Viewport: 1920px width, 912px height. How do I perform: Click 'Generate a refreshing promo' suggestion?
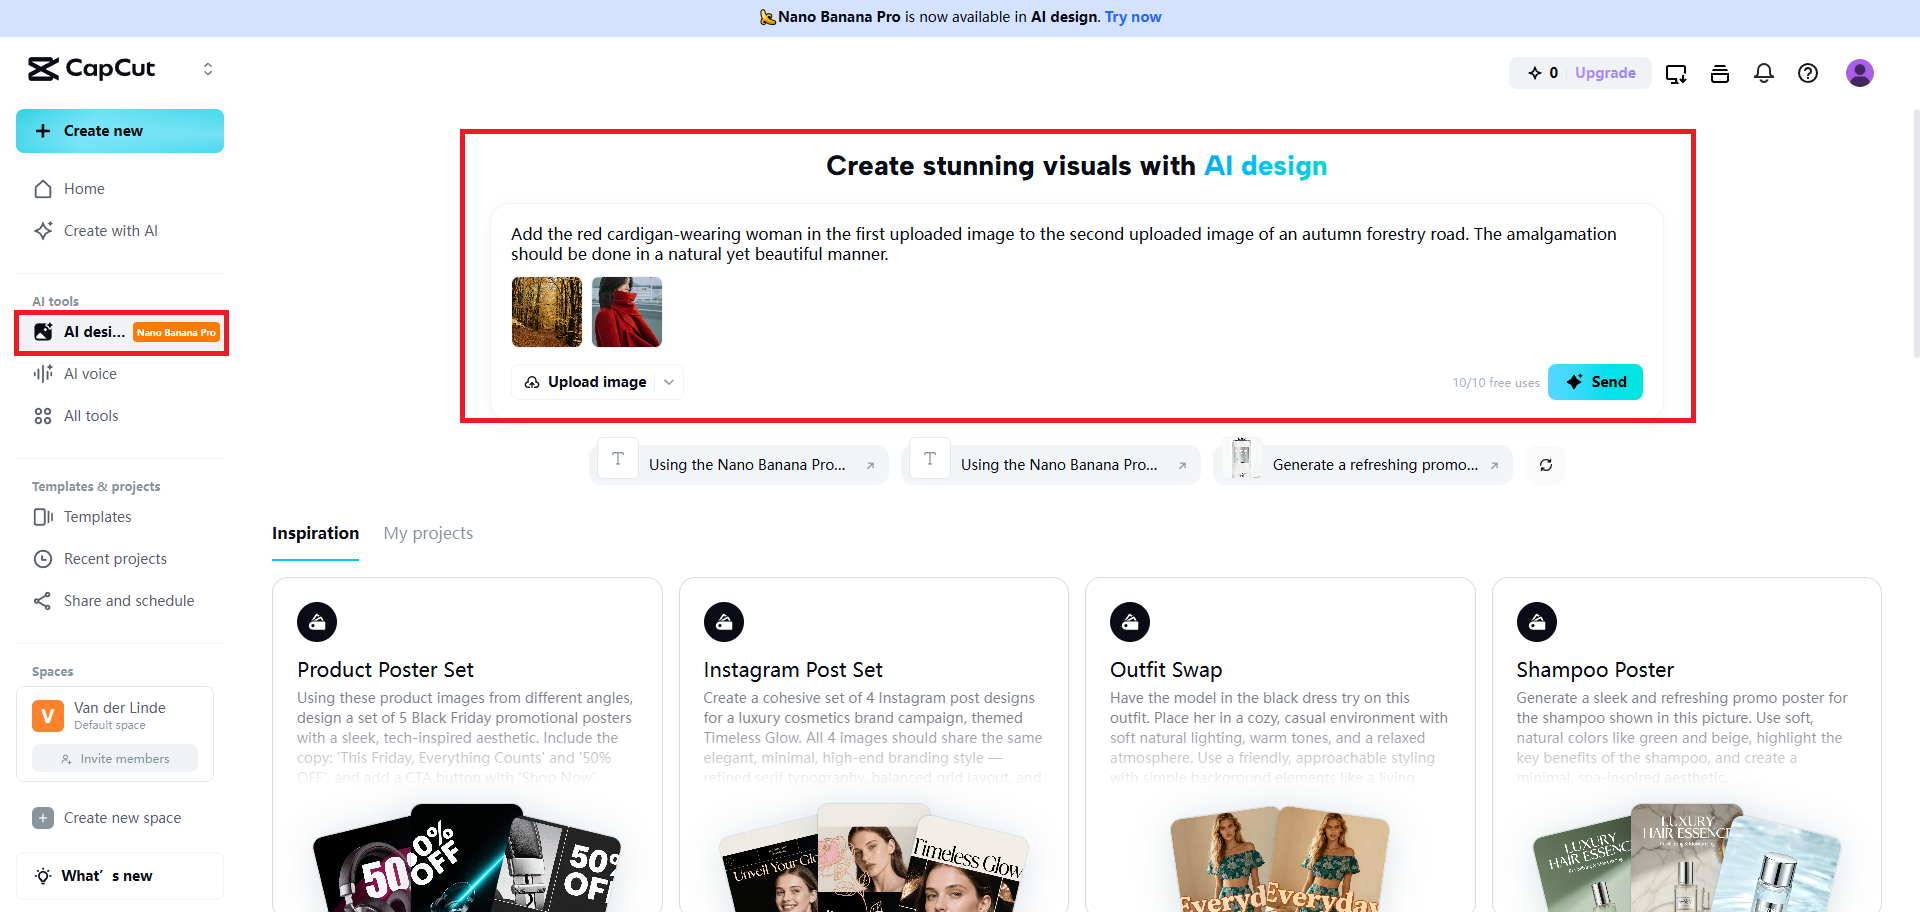pos(1363,465)
